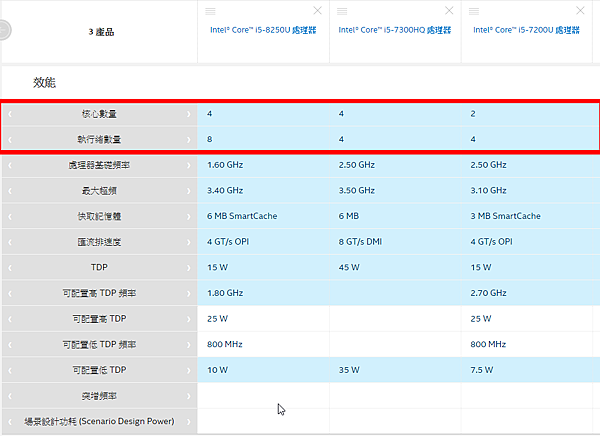Open the Intel Core i5-8250U processor link
Viewport: 600px width, 436px height.
[263, 30]
